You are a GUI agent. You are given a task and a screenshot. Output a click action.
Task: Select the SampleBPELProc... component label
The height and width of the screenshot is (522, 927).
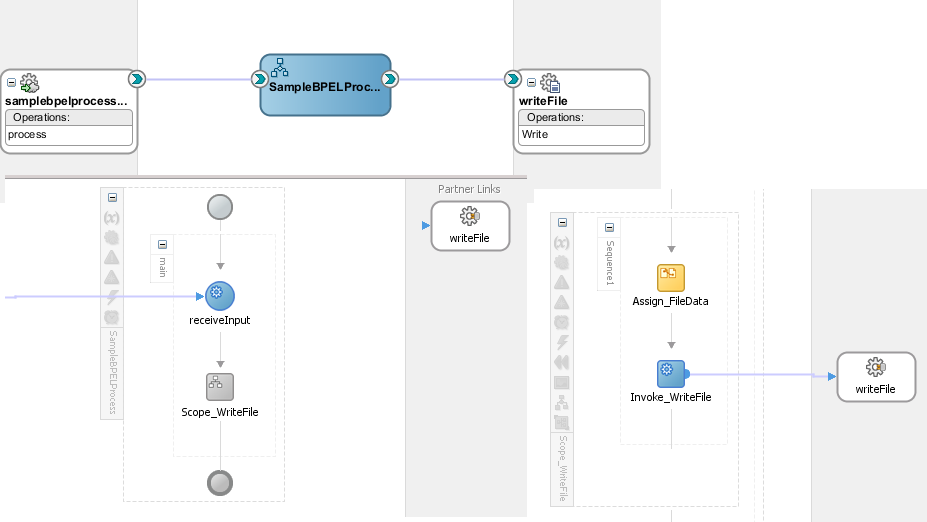pyautogui.click(x=325, y=87)
